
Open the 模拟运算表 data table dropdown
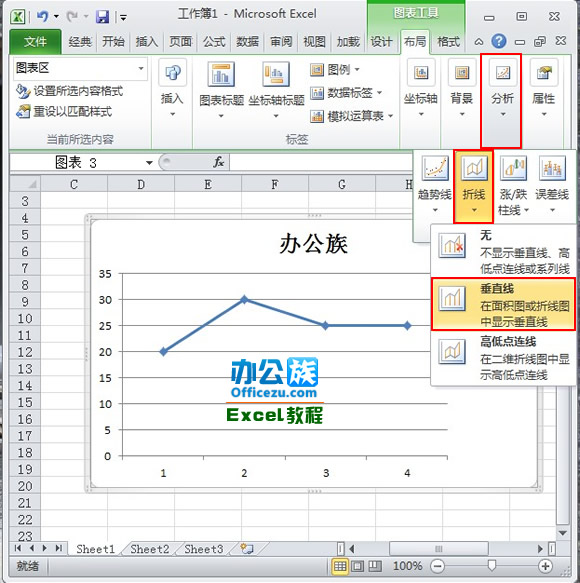click(352, 116)
